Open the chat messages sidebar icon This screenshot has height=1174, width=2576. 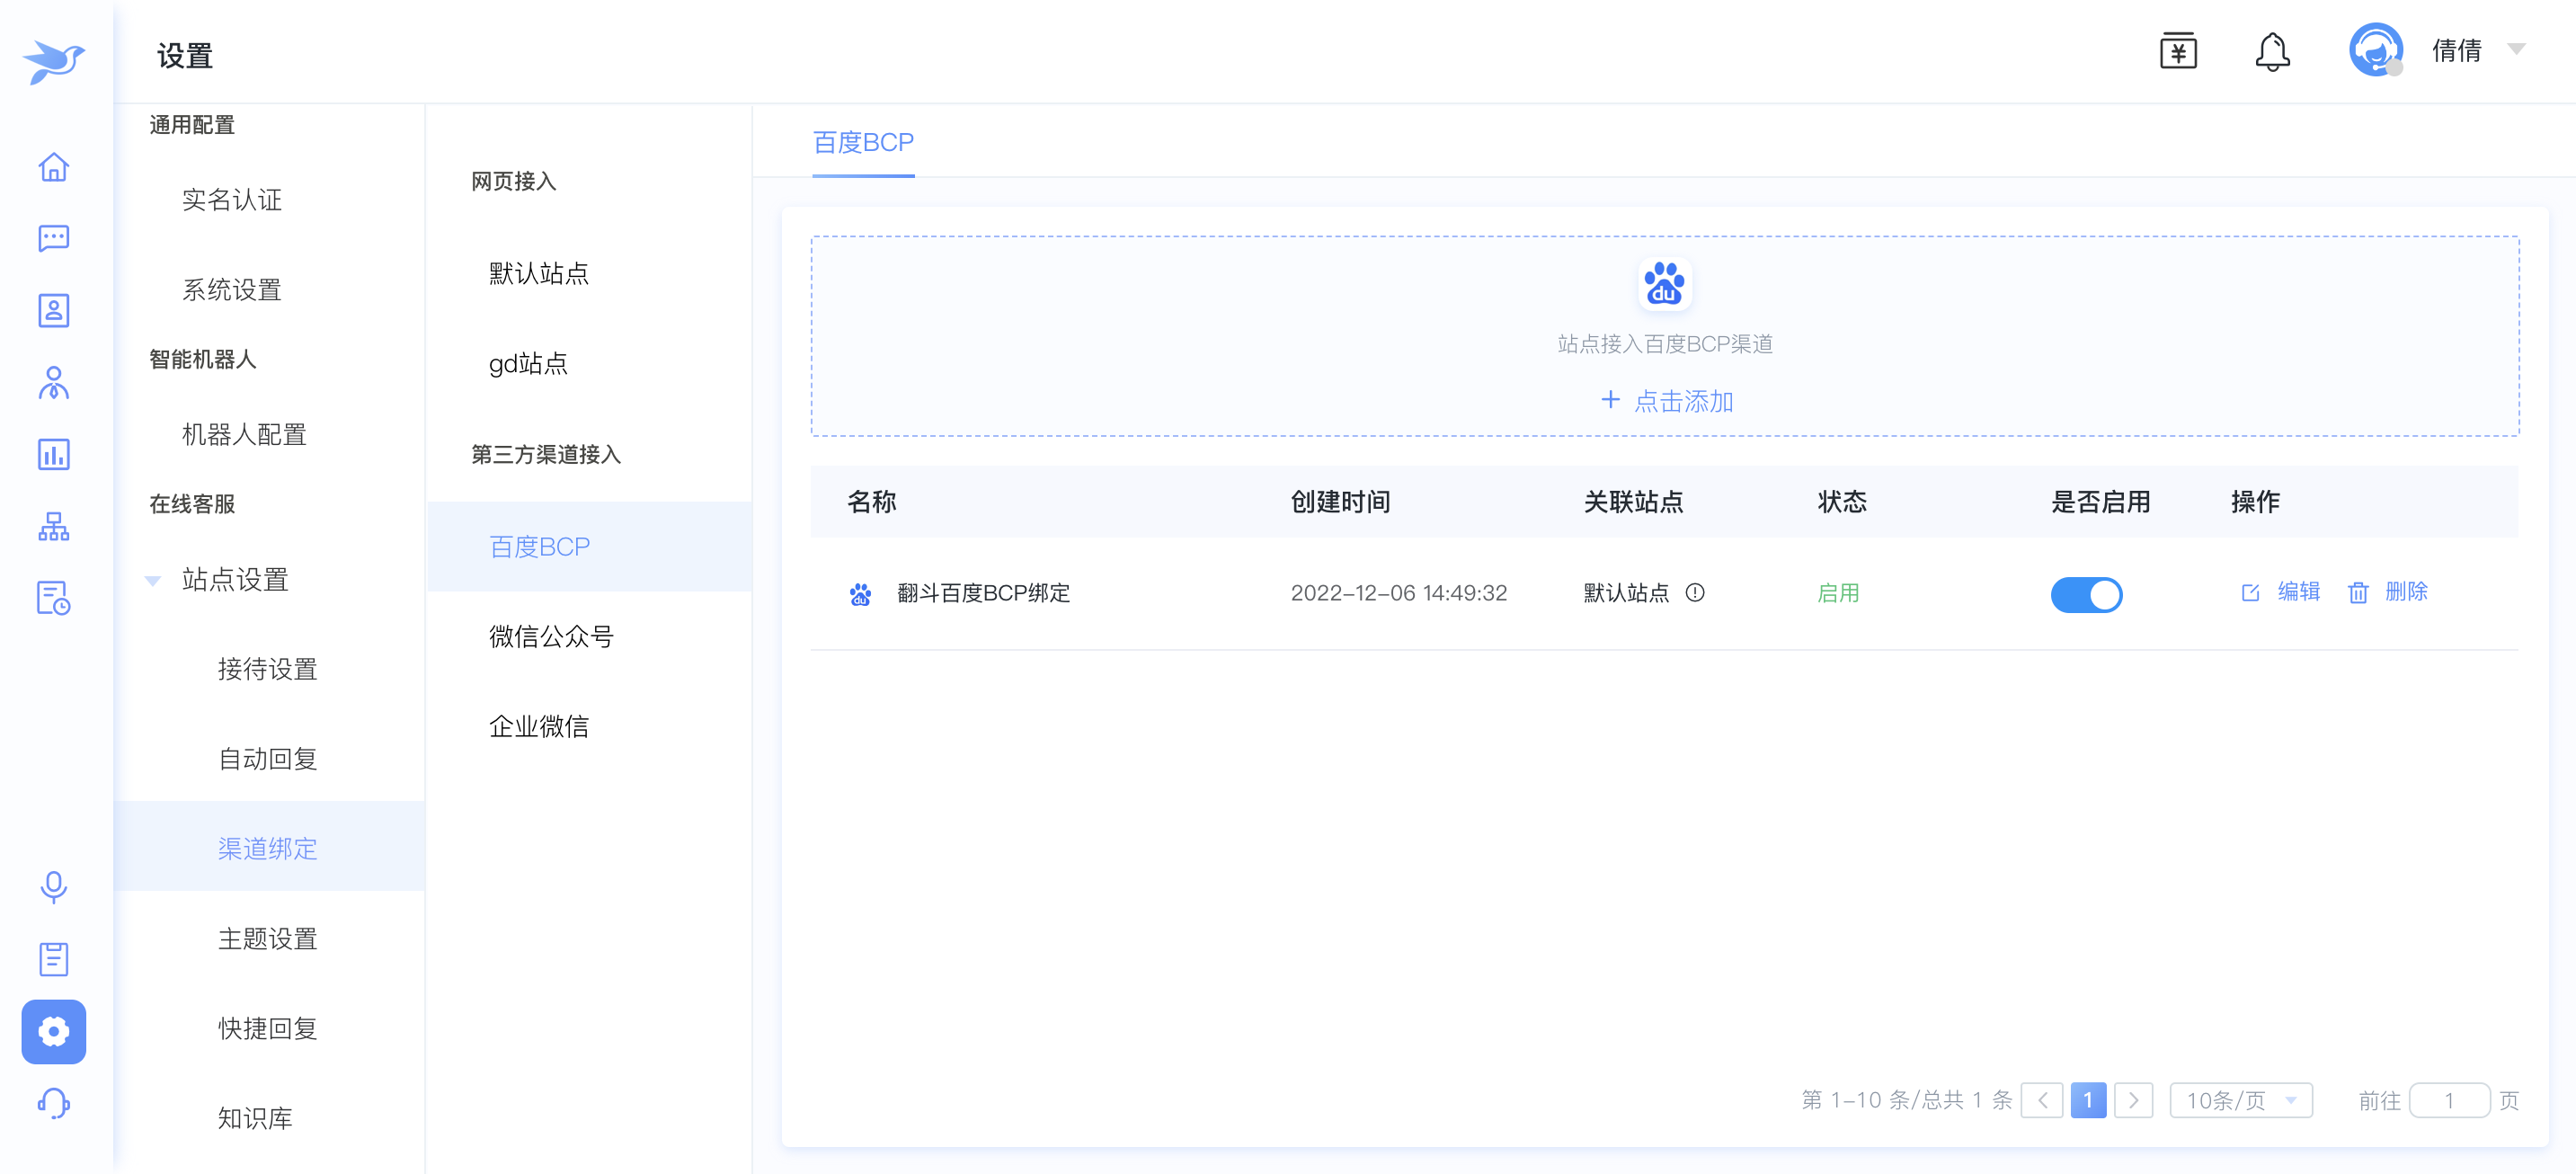pos(53,238)
